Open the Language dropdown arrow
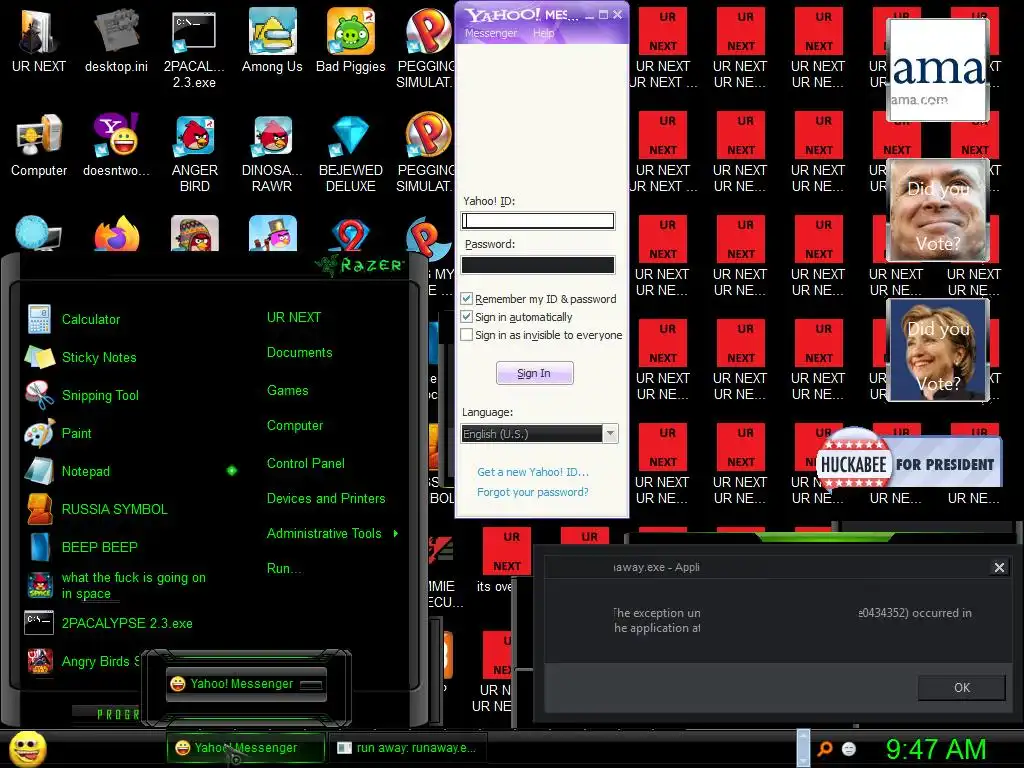 [x=610, y=434]
